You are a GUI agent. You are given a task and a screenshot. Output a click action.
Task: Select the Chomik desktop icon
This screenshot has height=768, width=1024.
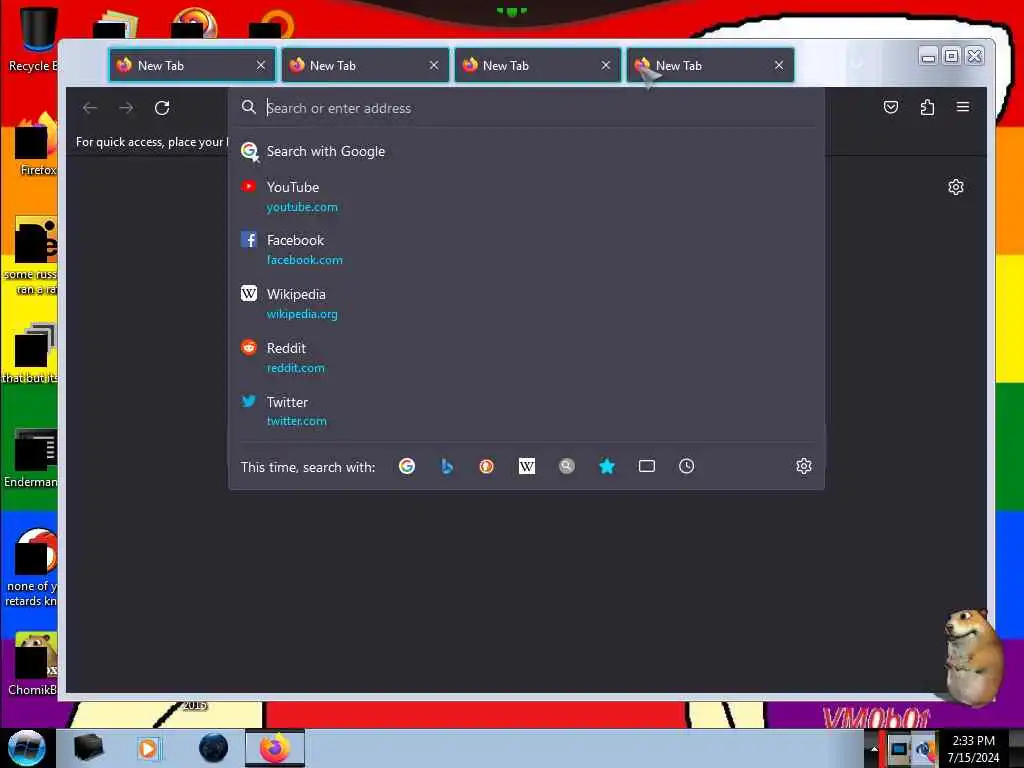tap(34, 664)
